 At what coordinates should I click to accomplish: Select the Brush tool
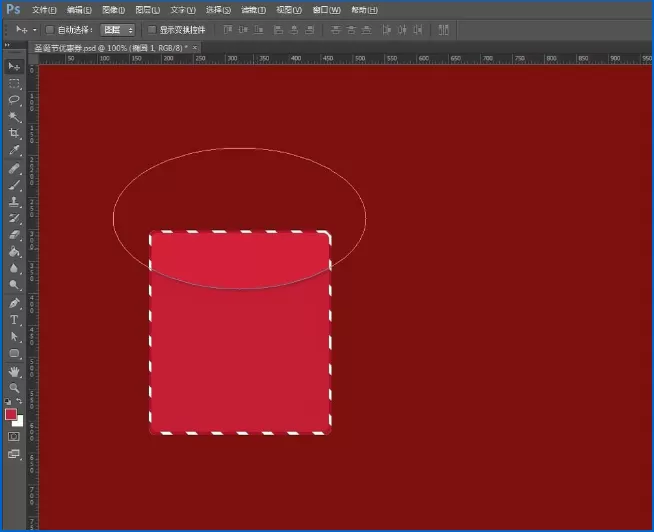pyautogui.click(x=14, y=185)
